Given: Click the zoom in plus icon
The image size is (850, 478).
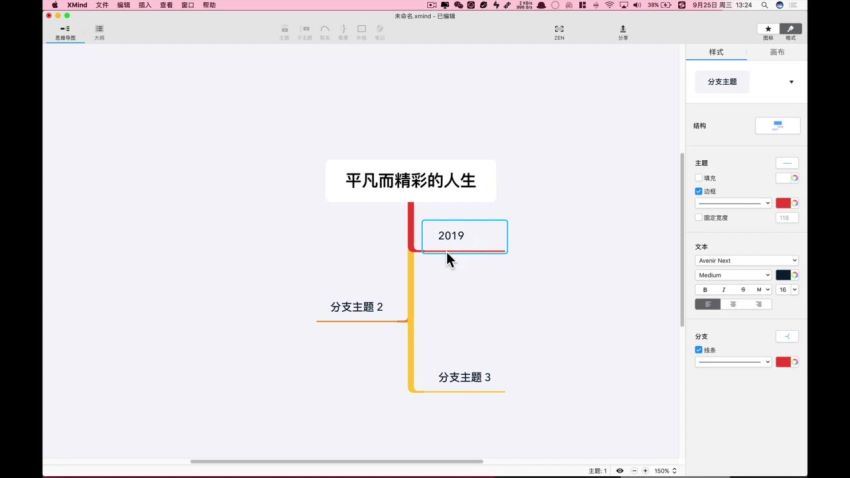Looking at the screenshot, I should (x=645, y=471).
